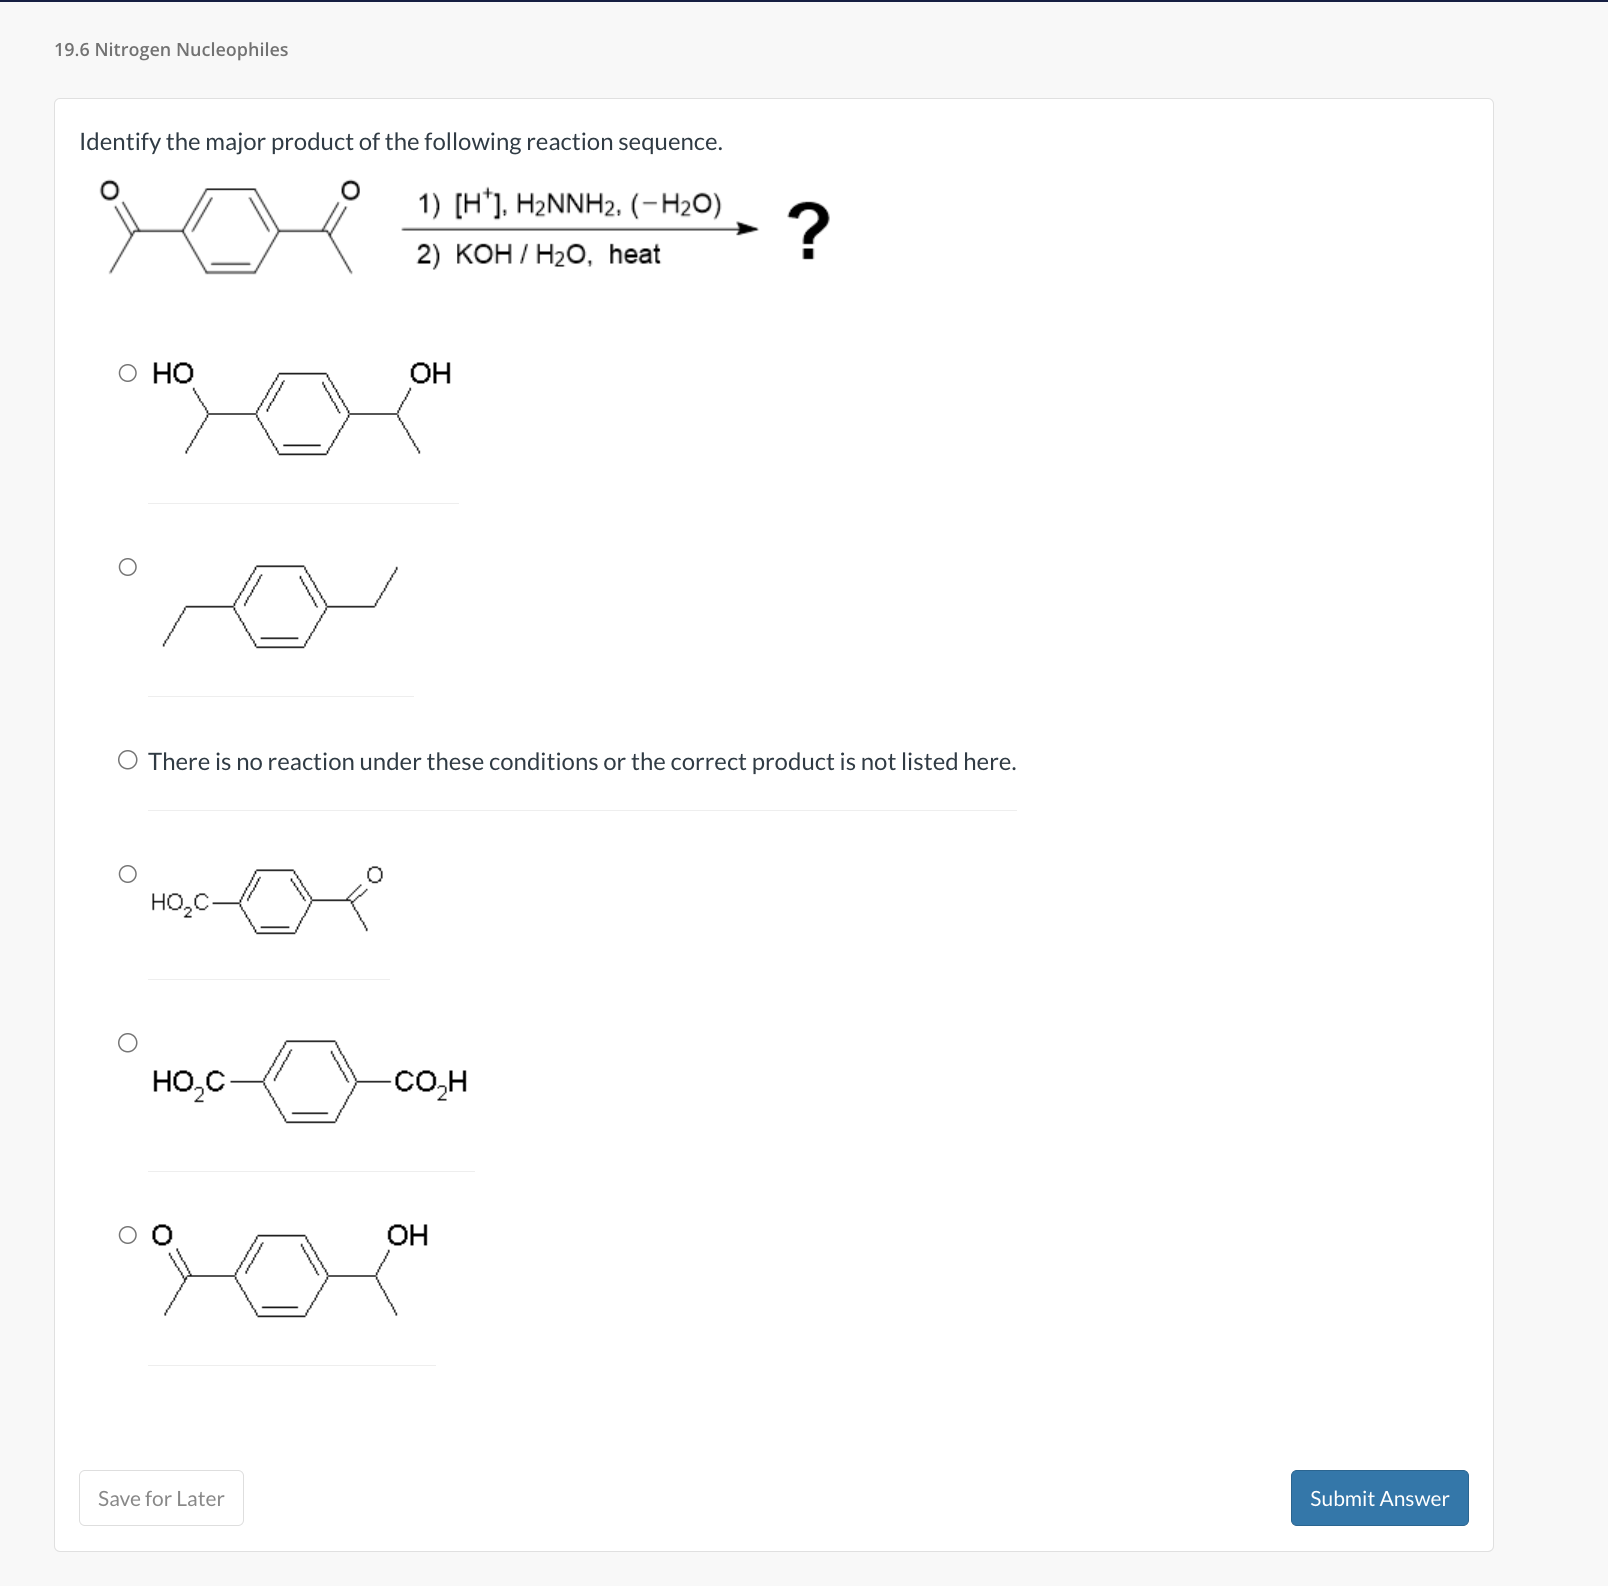
Task: Click the reagent text '[H+], H2NNH2'
Action: (x=568, y=204)
